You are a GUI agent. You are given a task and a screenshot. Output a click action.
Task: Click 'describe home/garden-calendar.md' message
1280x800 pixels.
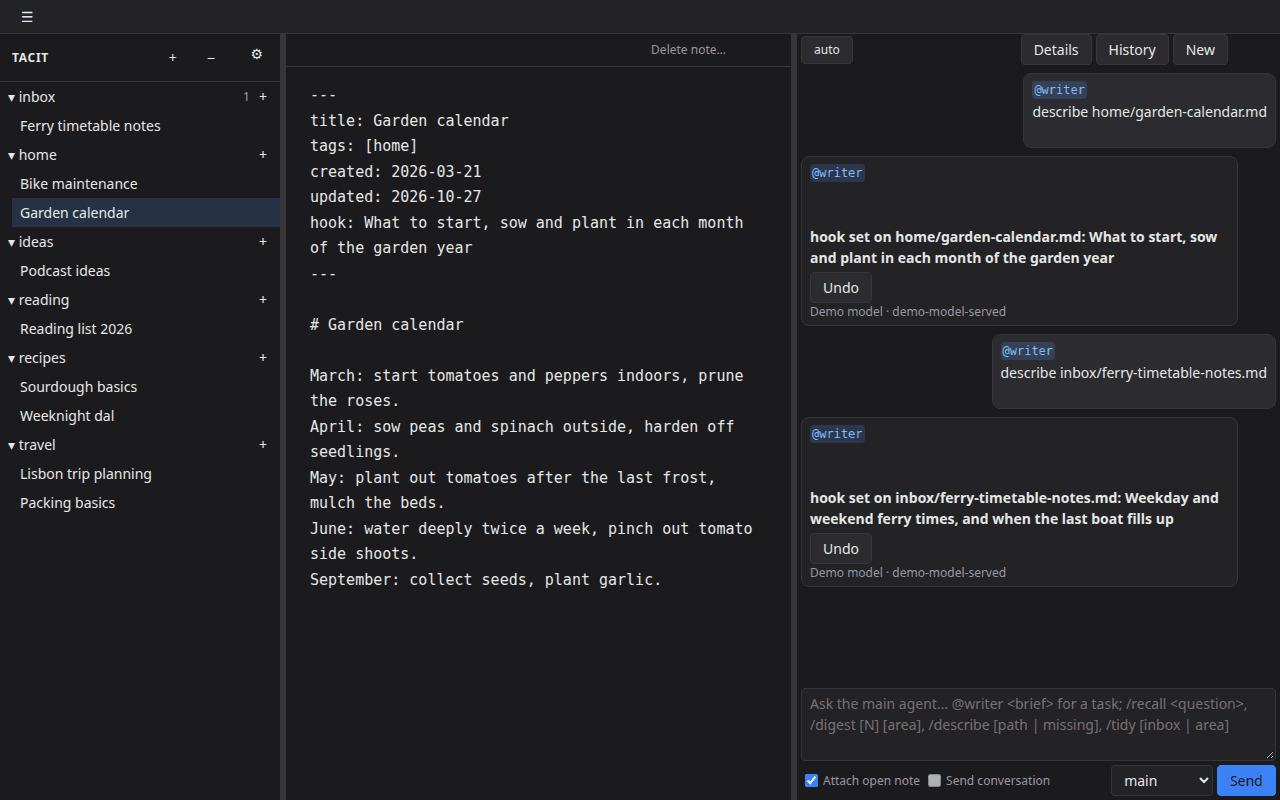pos(1150,112)
